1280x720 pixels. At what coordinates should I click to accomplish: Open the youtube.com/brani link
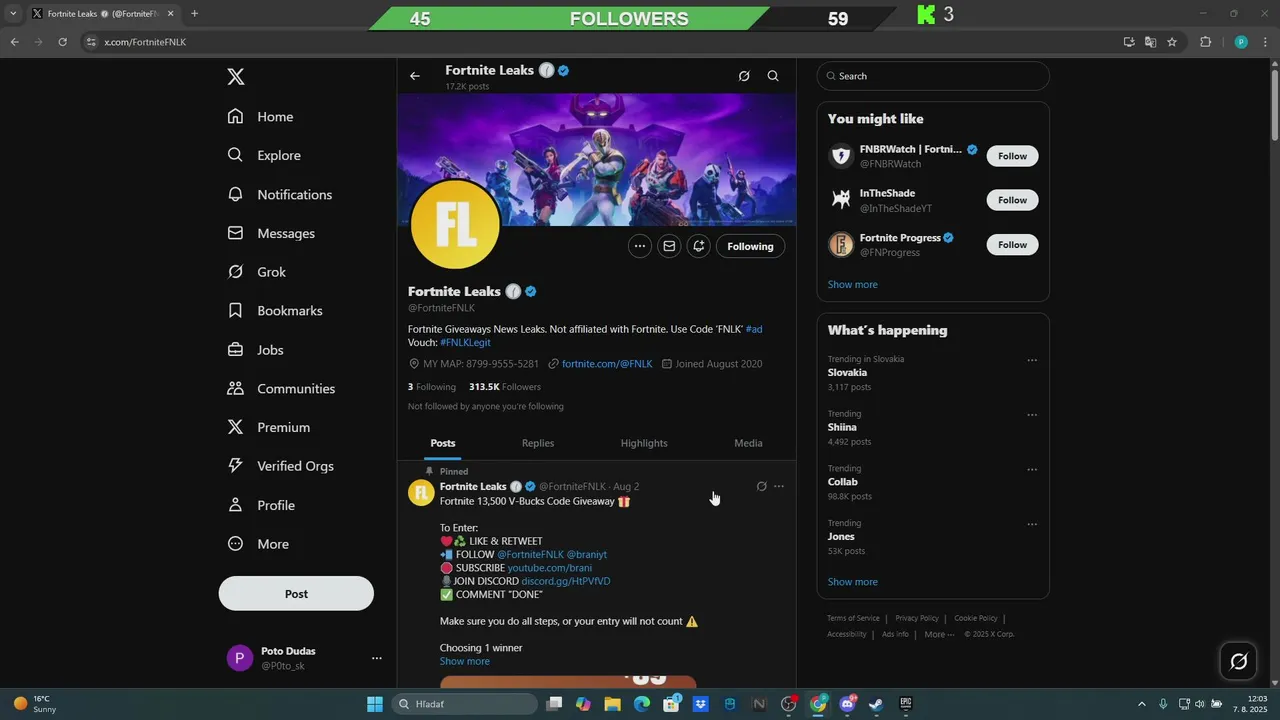click(550, 568)
